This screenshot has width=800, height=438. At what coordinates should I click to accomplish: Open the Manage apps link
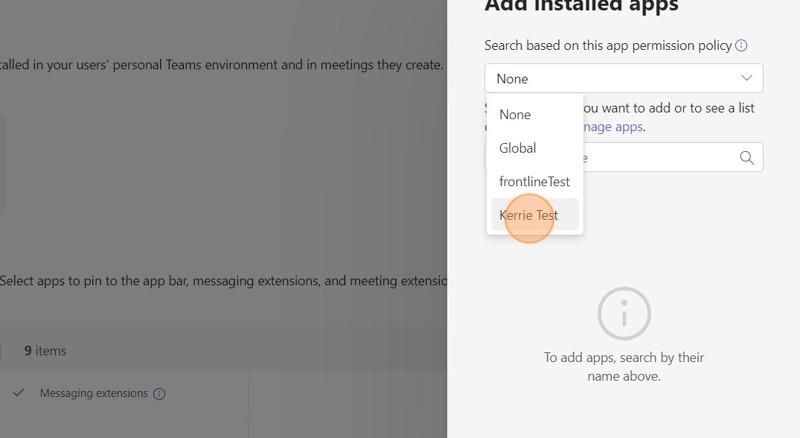[614, 127]
